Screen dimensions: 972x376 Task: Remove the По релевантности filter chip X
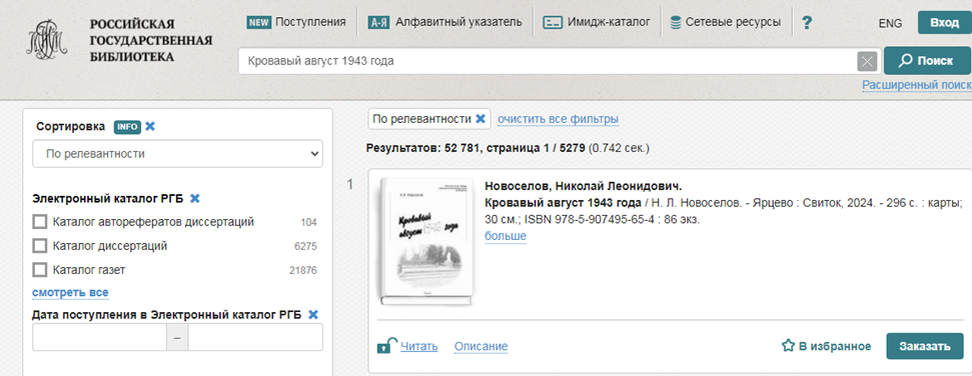(480, 119)
